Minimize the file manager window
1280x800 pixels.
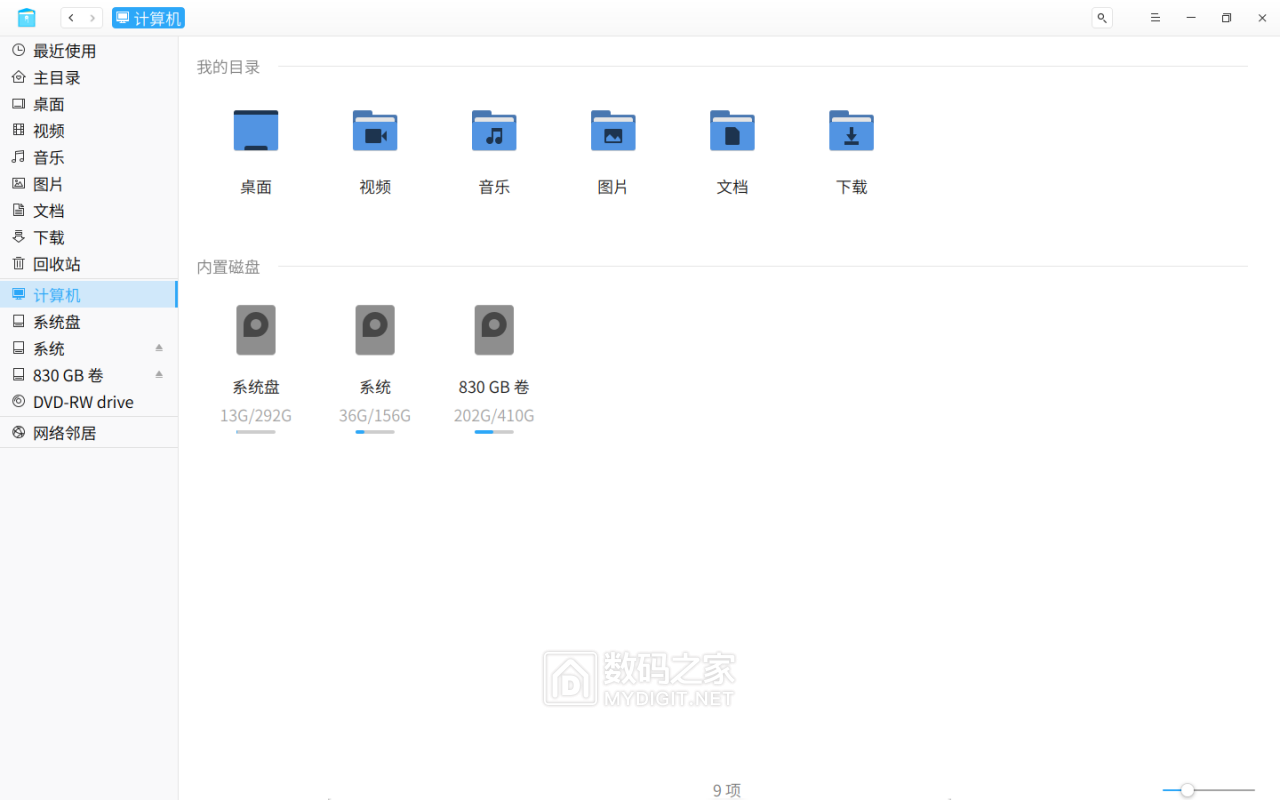(x=1191, y=18)
